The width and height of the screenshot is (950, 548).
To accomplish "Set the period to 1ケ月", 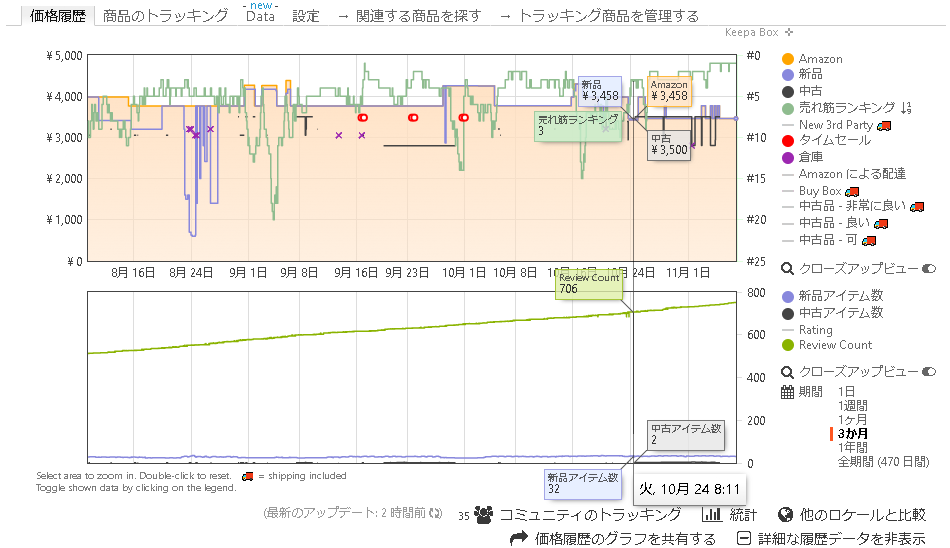I will pos(852,419).
